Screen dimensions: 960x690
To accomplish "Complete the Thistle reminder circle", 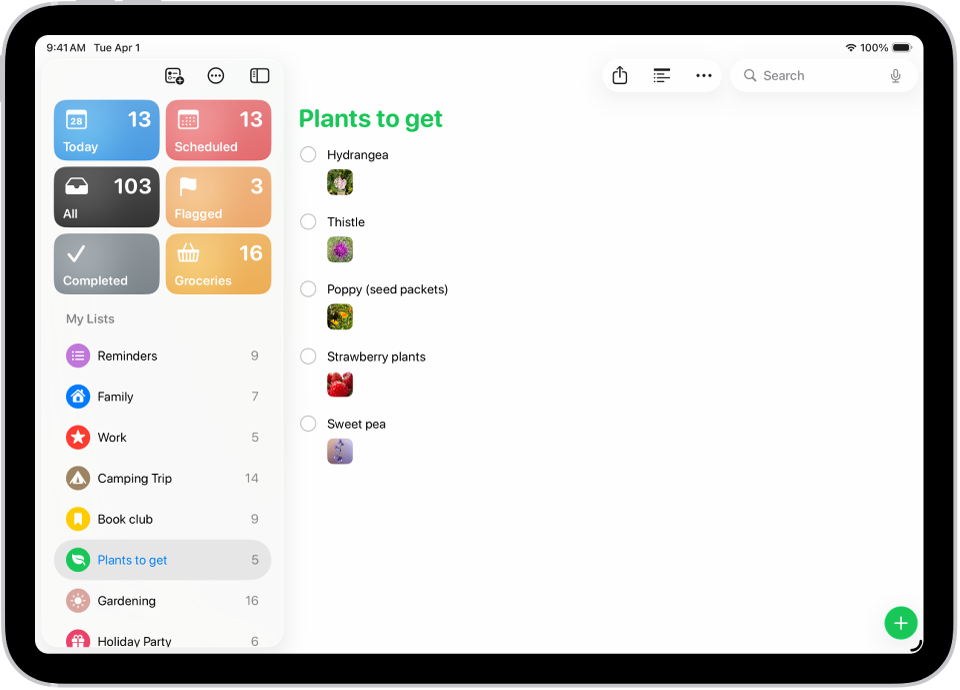I will (307, 221).
